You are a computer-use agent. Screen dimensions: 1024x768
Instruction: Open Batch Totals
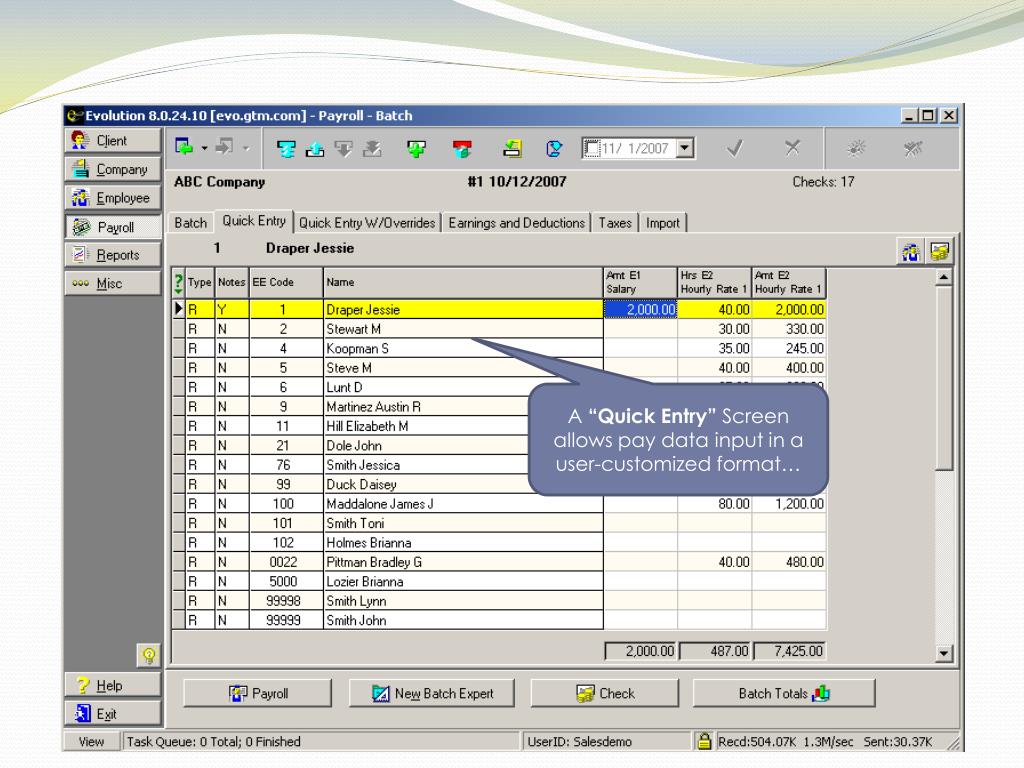(784, 694)
